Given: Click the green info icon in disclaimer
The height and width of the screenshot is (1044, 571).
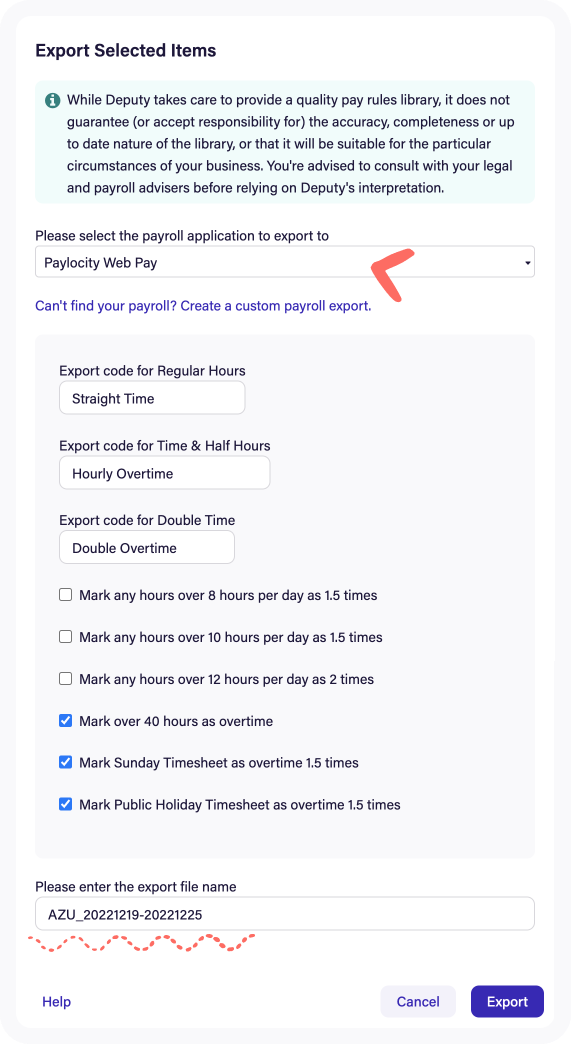Looking at the screenshot, I should pos(52,101).
